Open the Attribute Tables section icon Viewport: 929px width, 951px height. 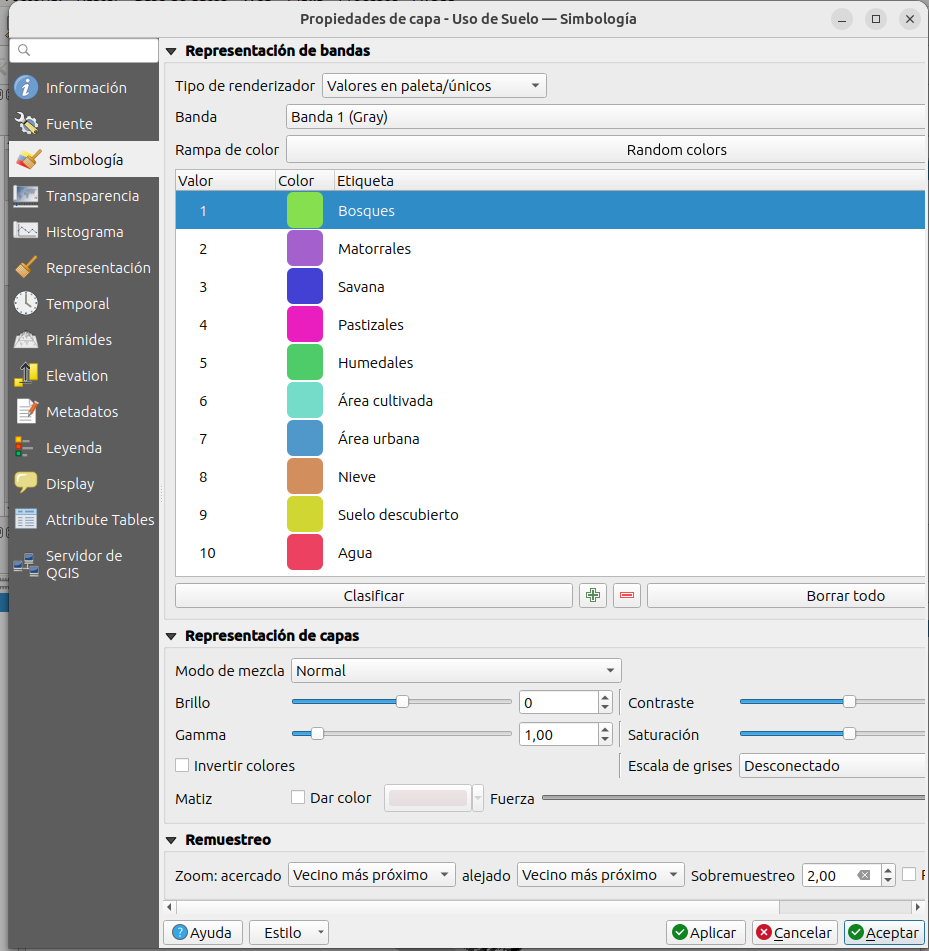click(26, 520)
